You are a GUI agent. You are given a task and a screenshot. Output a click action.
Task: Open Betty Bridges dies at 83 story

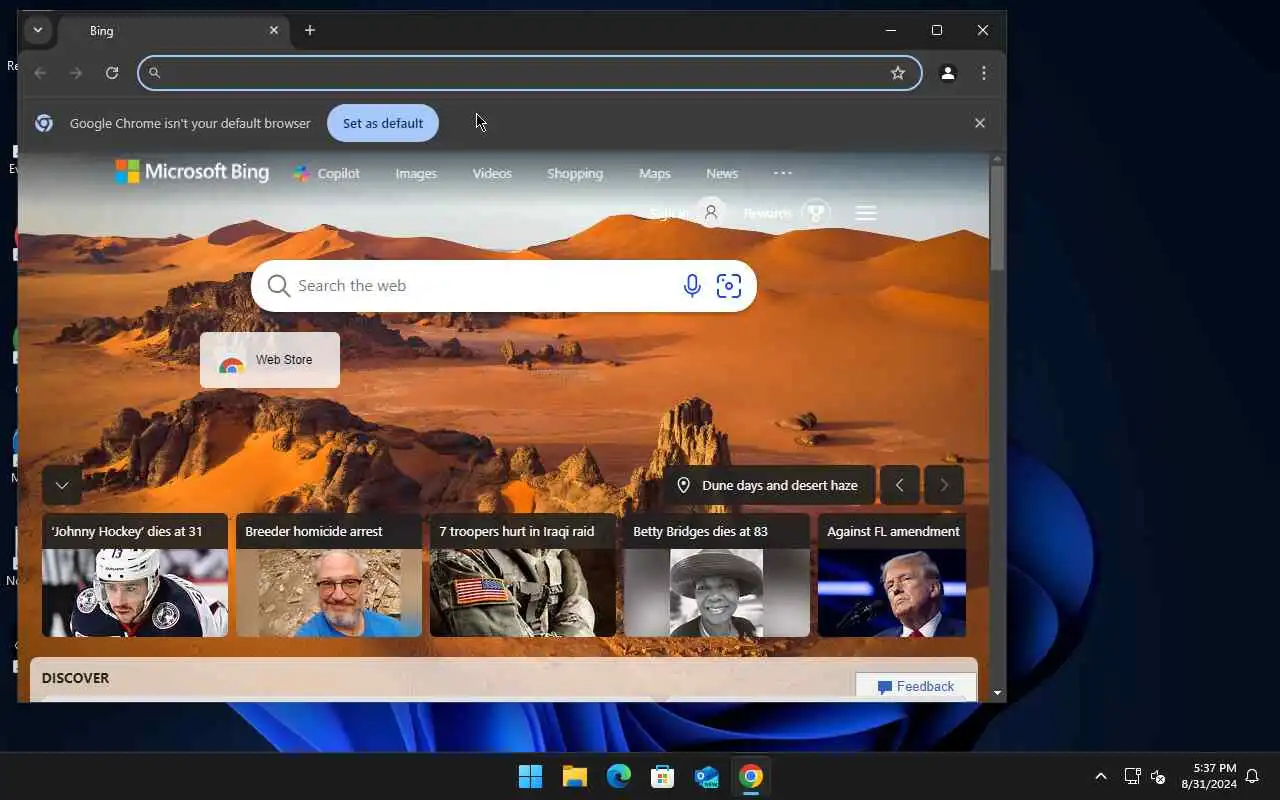click(717, 575)
